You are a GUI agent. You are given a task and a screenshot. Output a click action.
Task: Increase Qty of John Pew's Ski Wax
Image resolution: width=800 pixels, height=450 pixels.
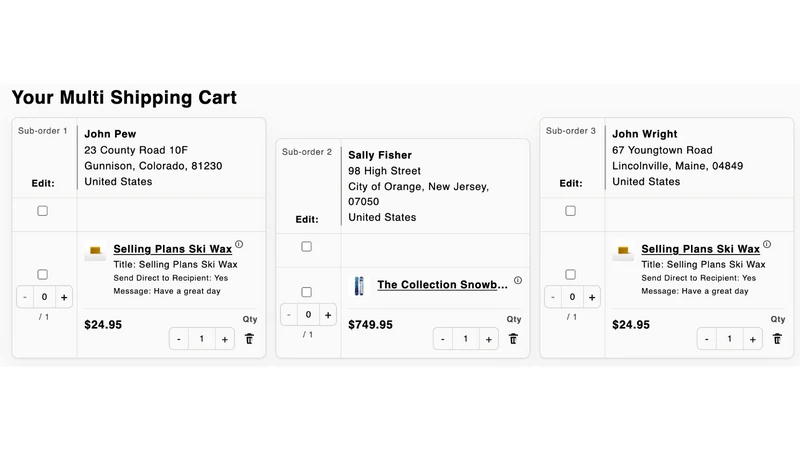coord(224,339)
